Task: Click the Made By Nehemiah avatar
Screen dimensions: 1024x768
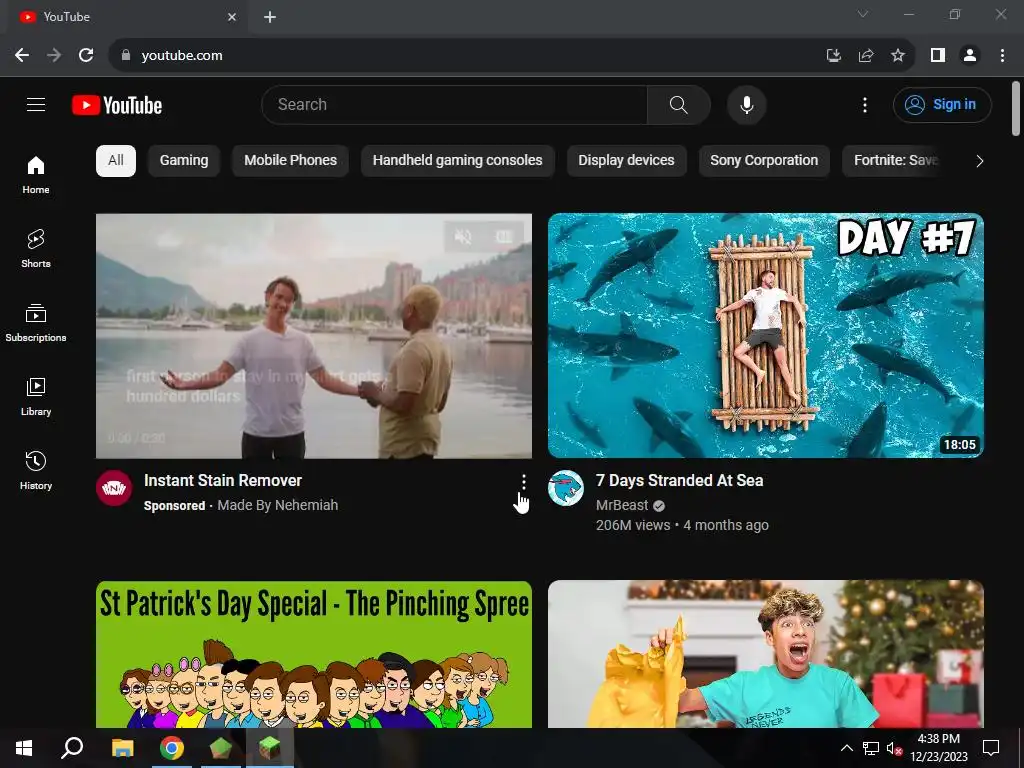Action: click(x=114, y=488)
